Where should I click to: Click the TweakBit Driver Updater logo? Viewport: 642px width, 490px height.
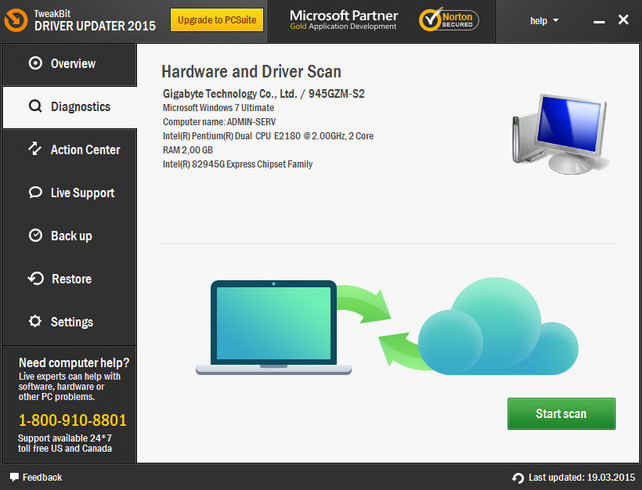click(x=80, y=20)
